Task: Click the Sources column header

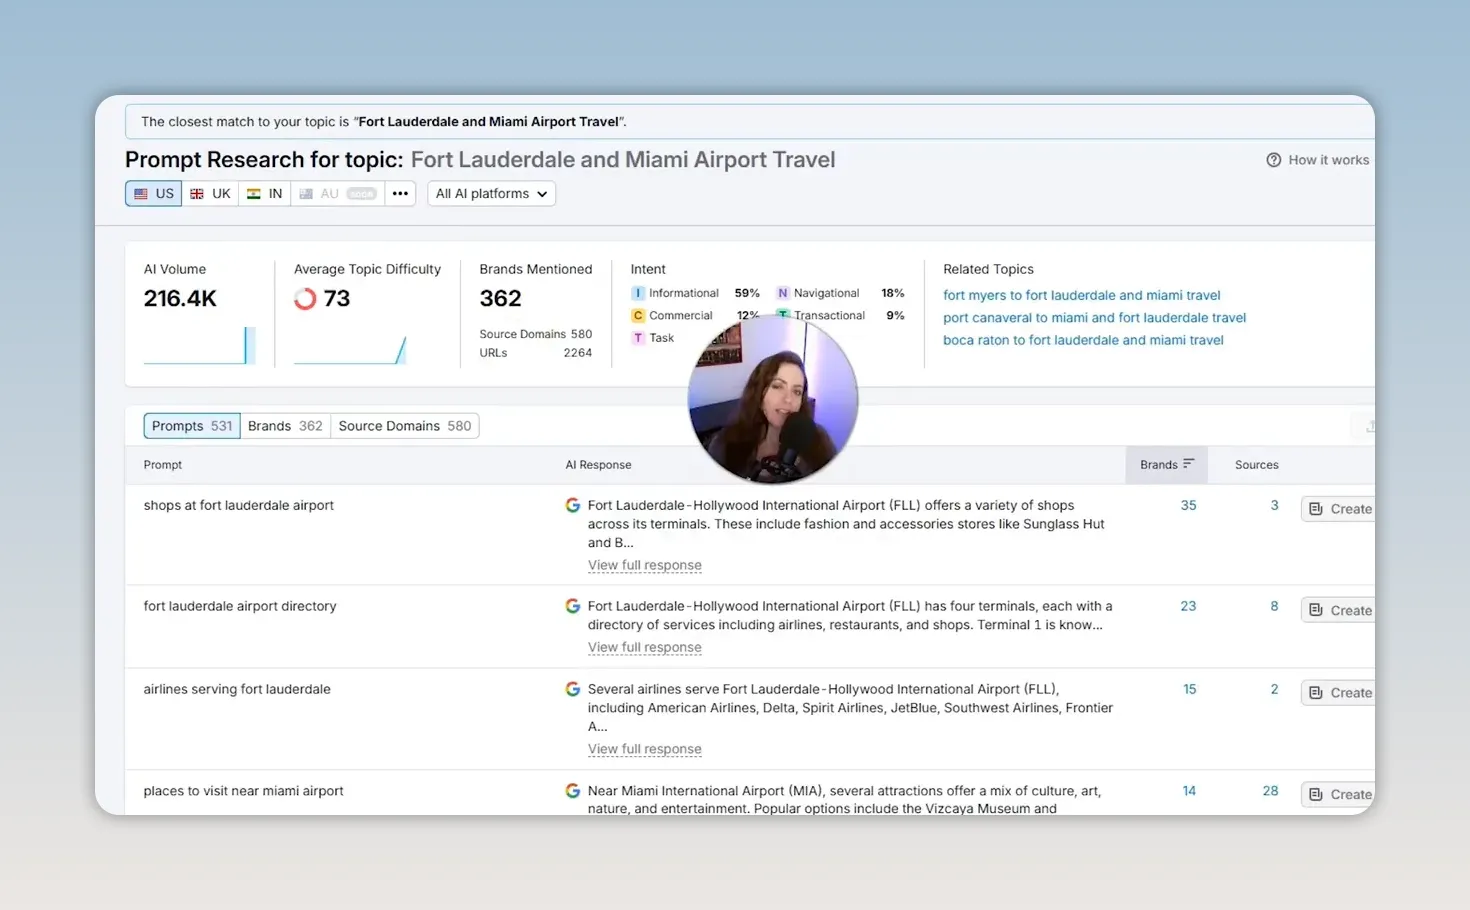Action: (x=1257, y=465)
